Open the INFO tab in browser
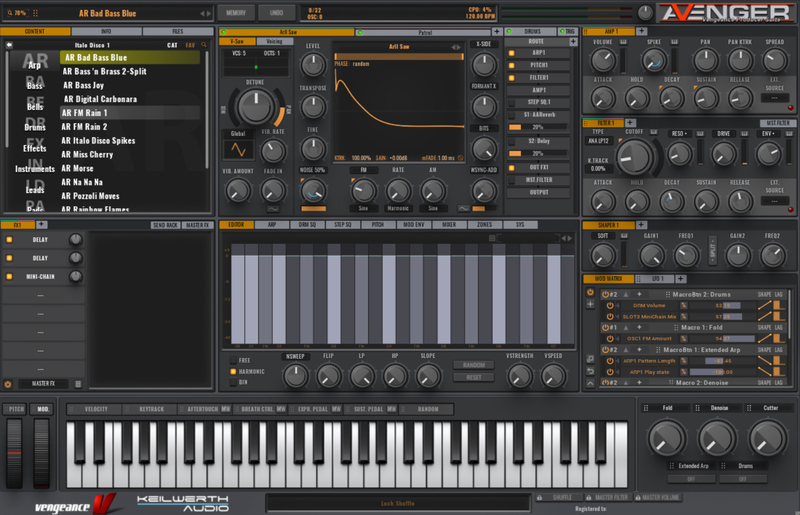The width and height of the screenshot is (800, 515). tap(106, 32)
